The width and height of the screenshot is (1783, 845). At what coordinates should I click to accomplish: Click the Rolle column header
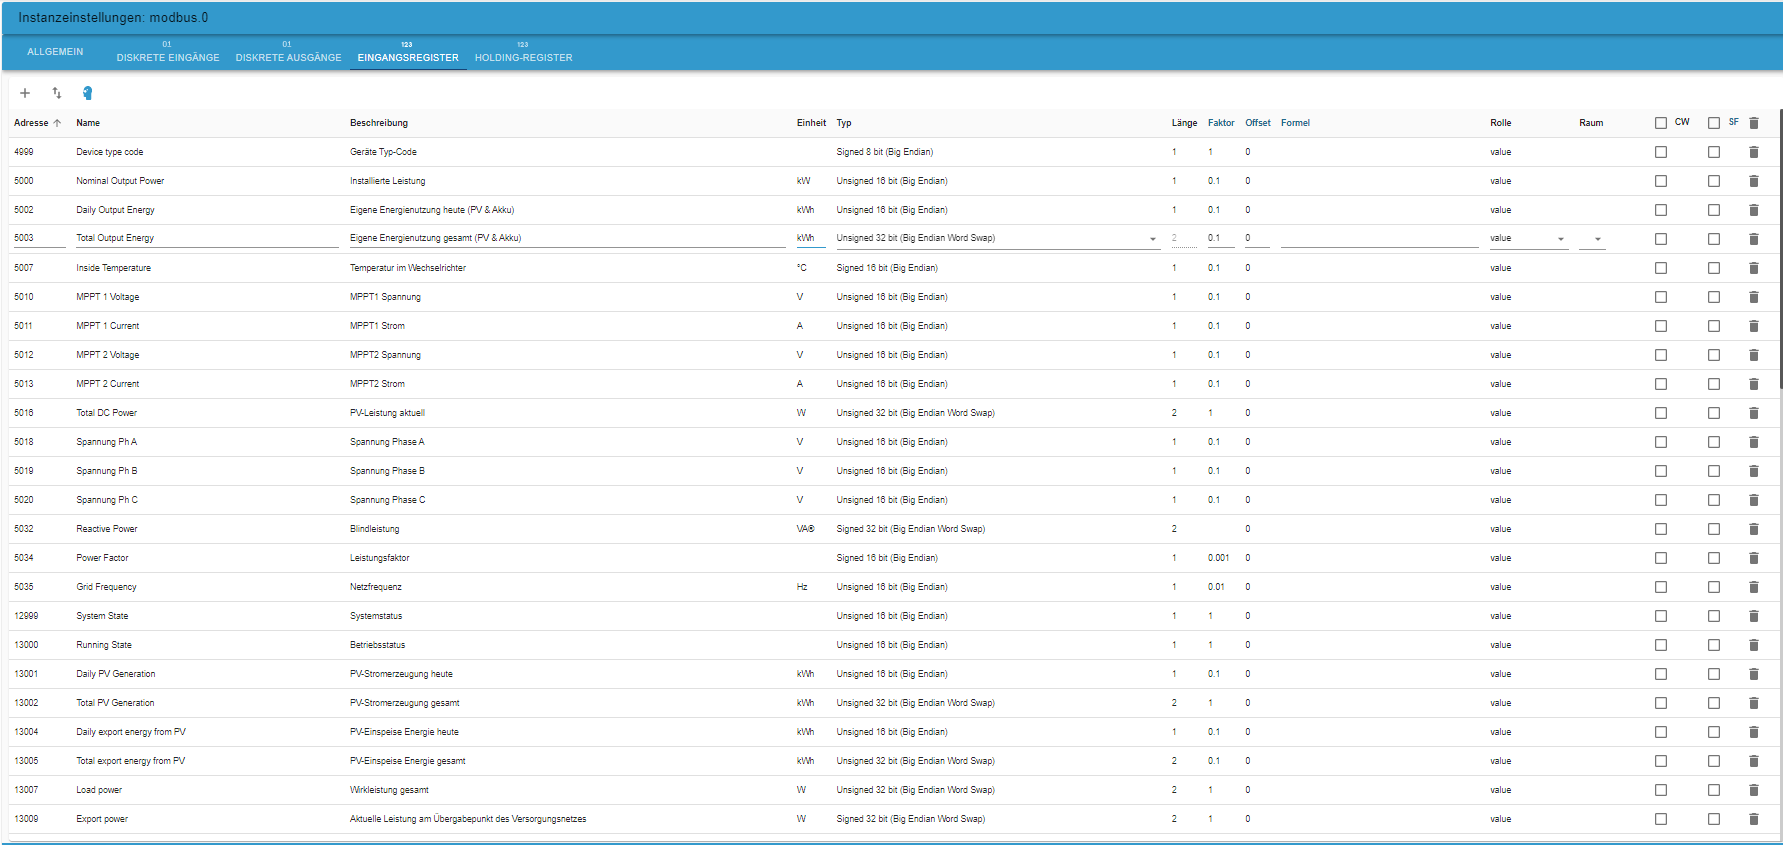pos(1500,123)
